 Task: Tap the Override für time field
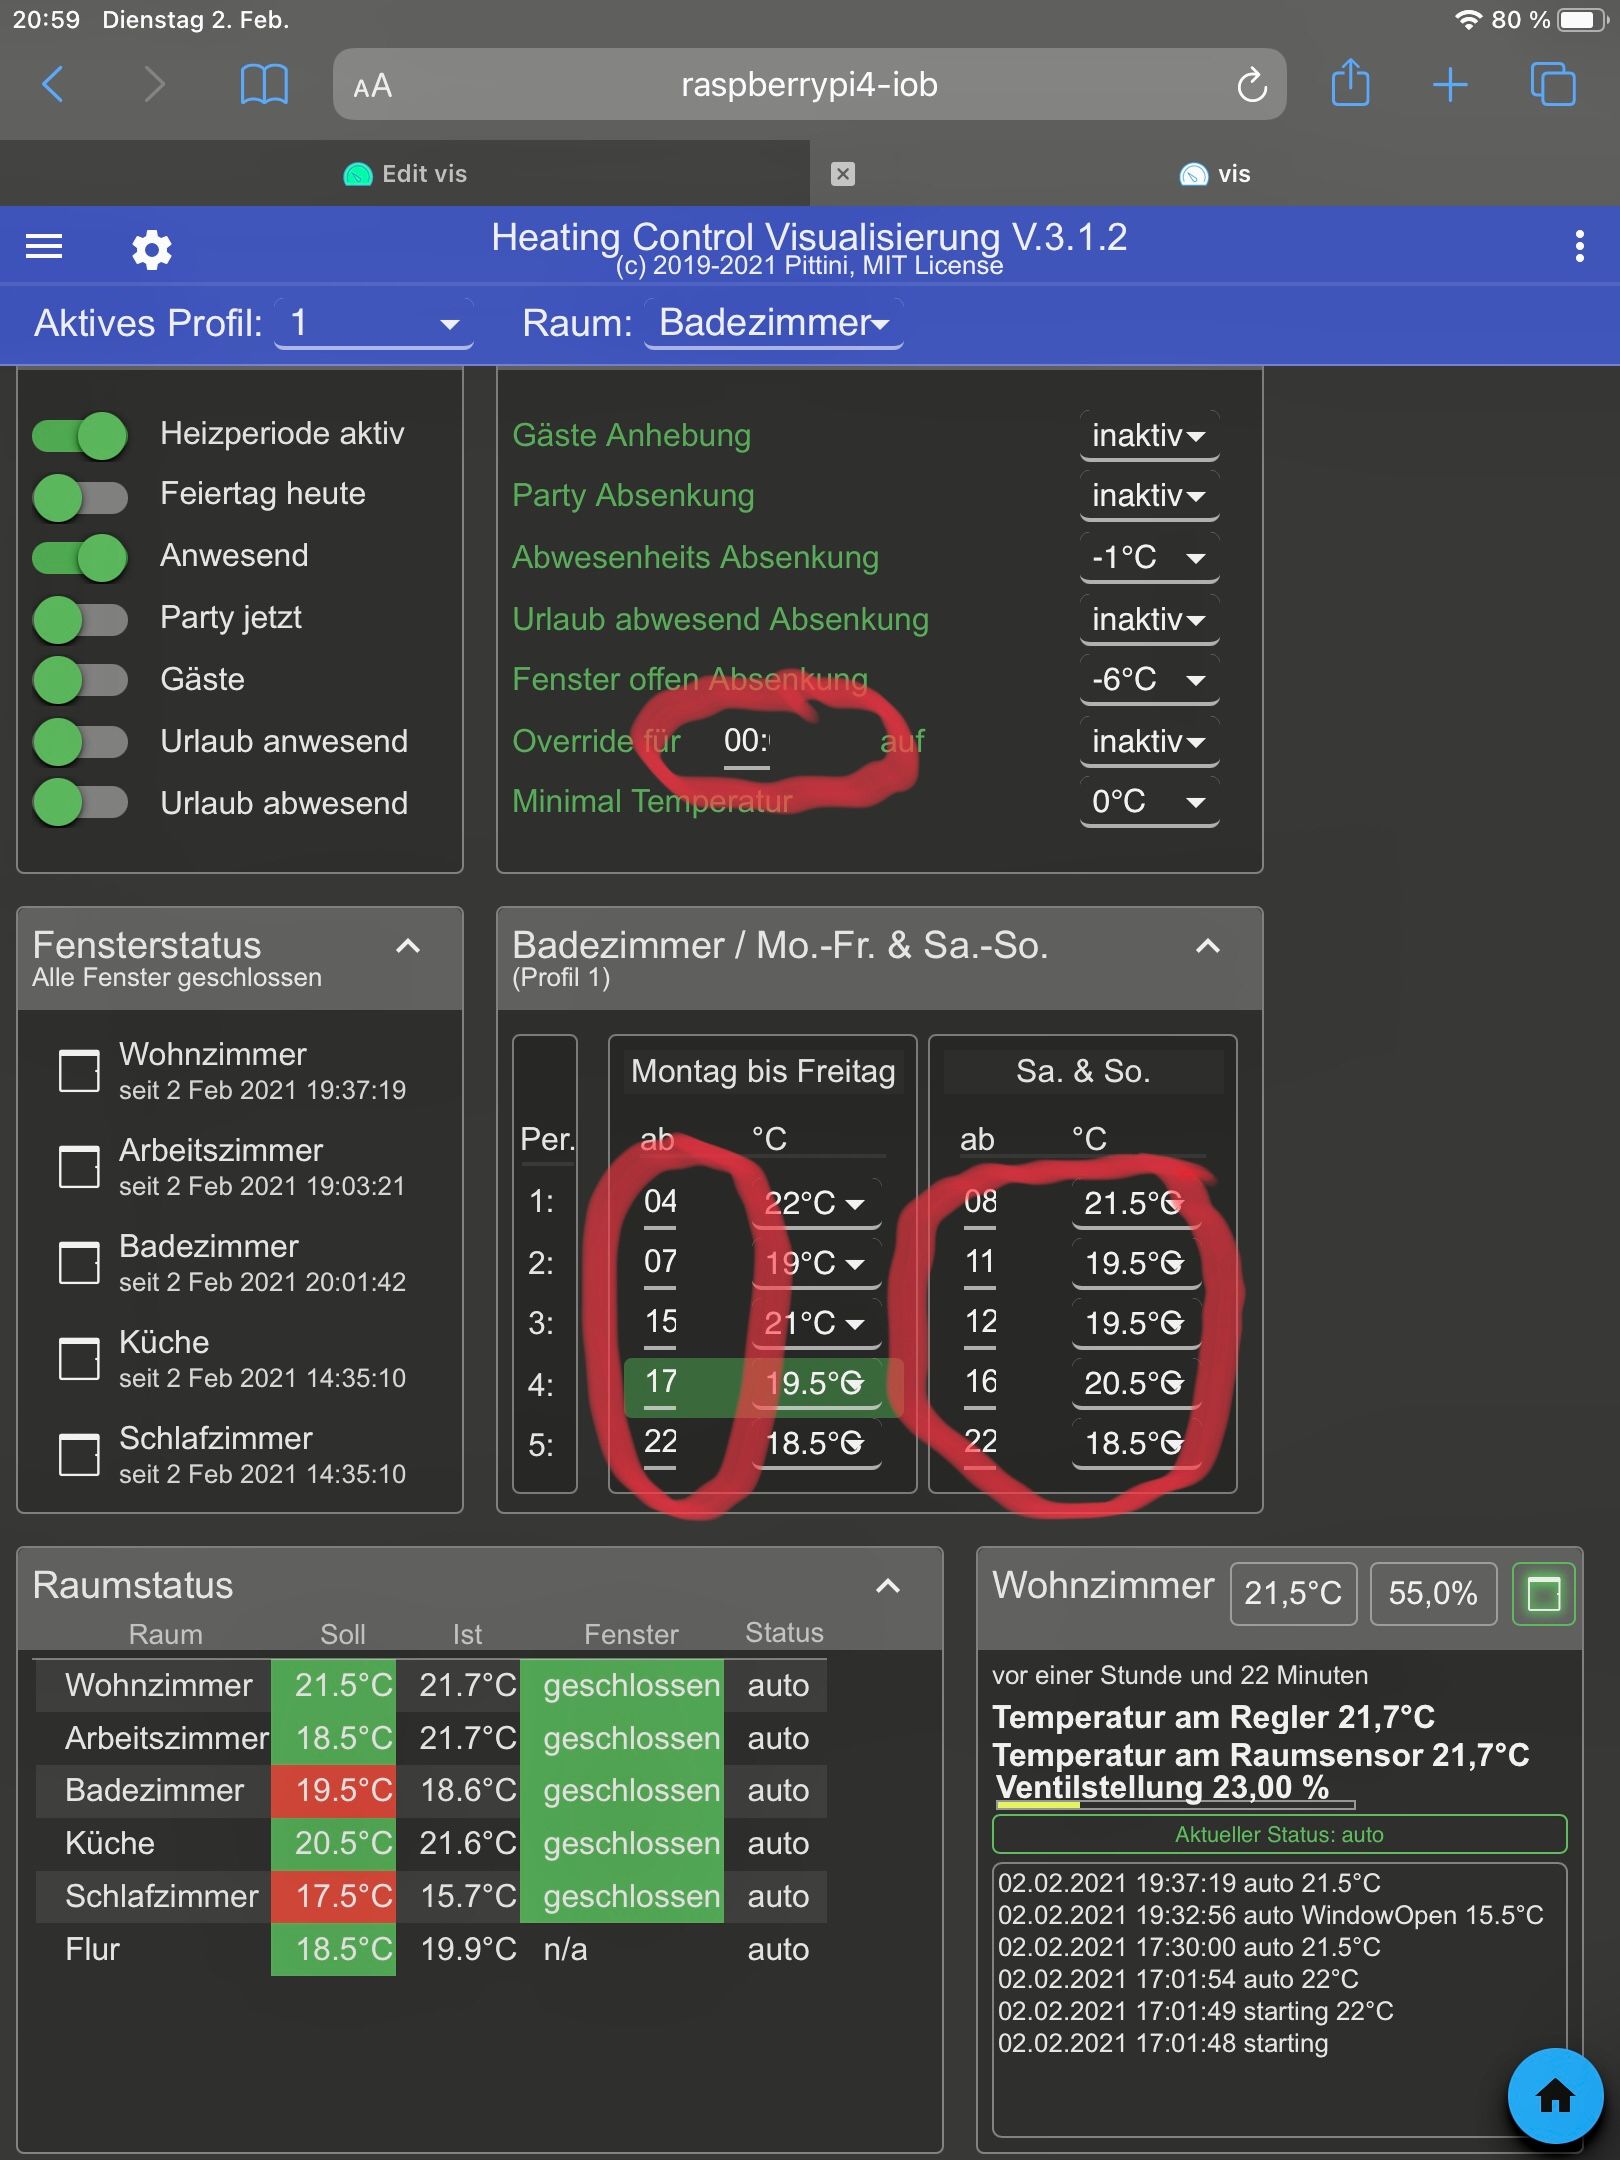point(747,742)
